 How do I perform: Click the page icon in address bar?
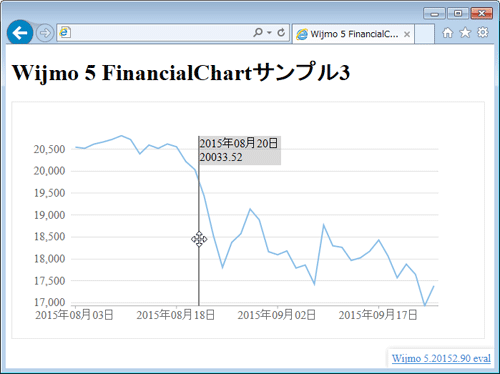(x=65, y=32)
